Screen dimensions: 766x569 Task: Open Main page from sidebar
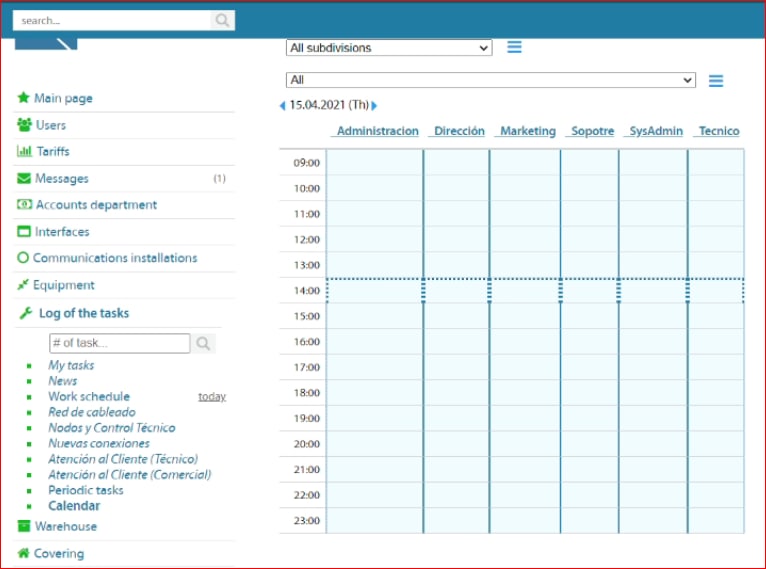(x=63, y=98)
